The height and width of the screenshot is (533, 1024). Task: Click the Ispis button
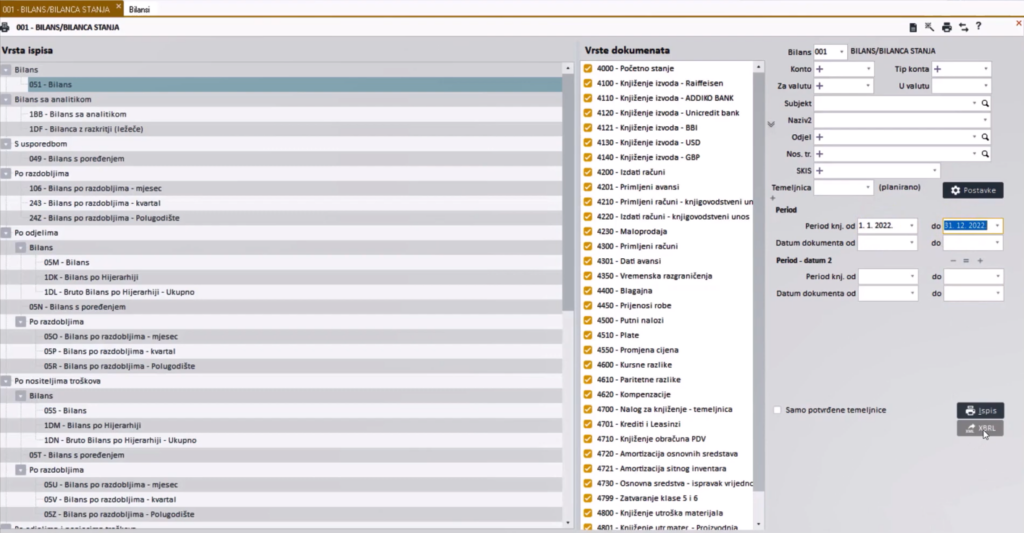(980, 410)
